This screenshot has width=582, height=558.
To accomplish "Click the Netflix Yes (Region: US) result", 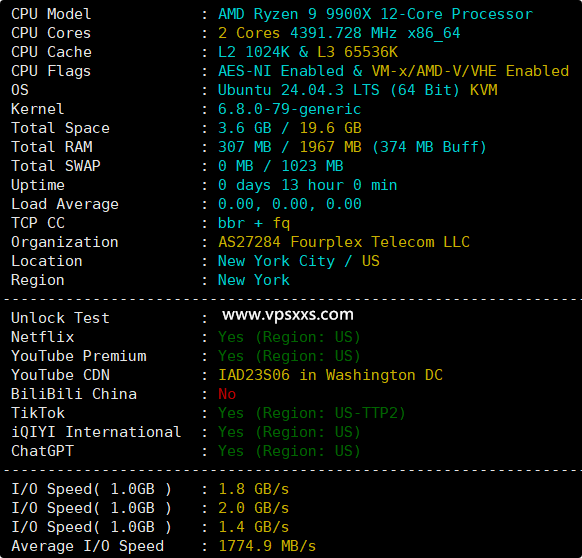I will (289, 337).
